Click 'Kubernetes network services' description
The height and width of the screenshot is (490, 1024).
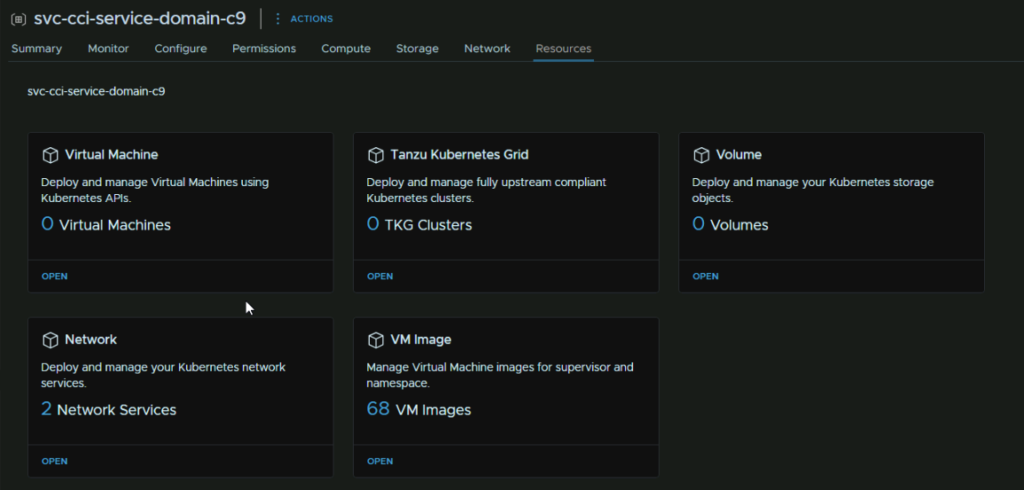click(163, 375)
